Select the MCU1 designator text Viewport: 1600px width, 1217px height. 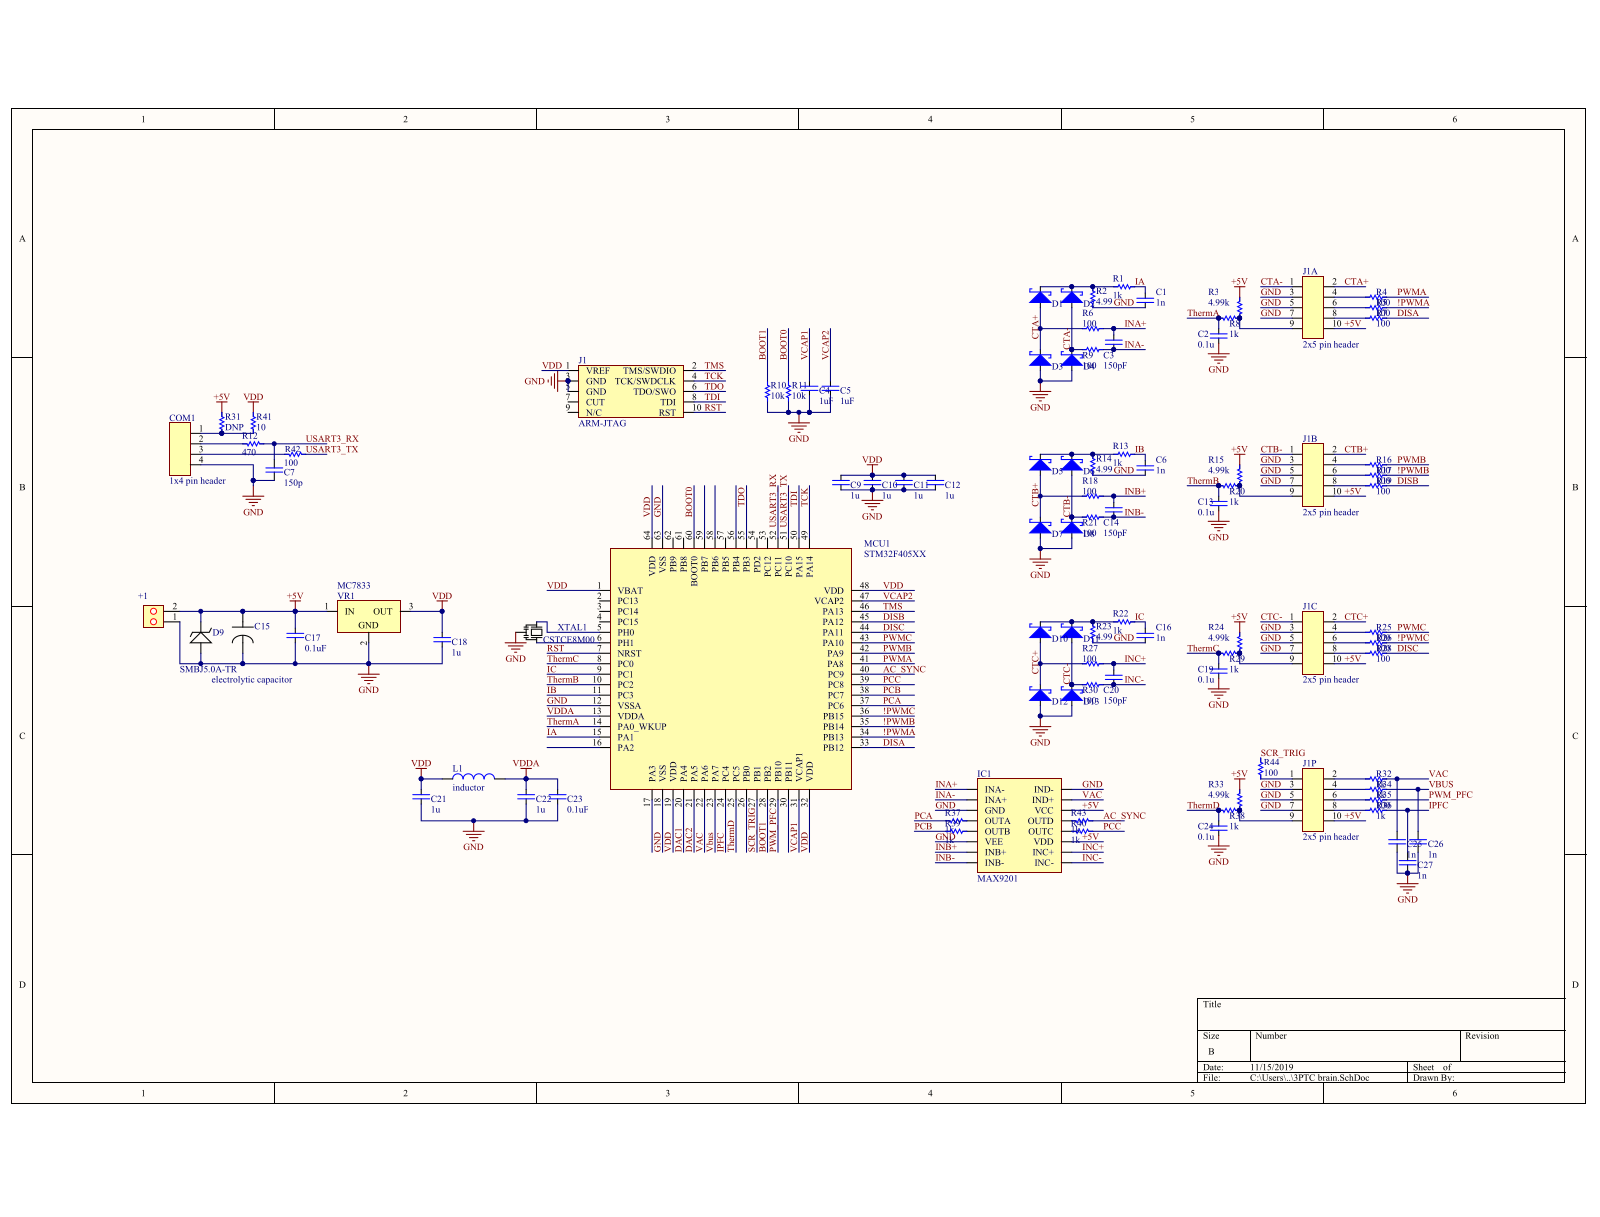[x=876, y=544]
